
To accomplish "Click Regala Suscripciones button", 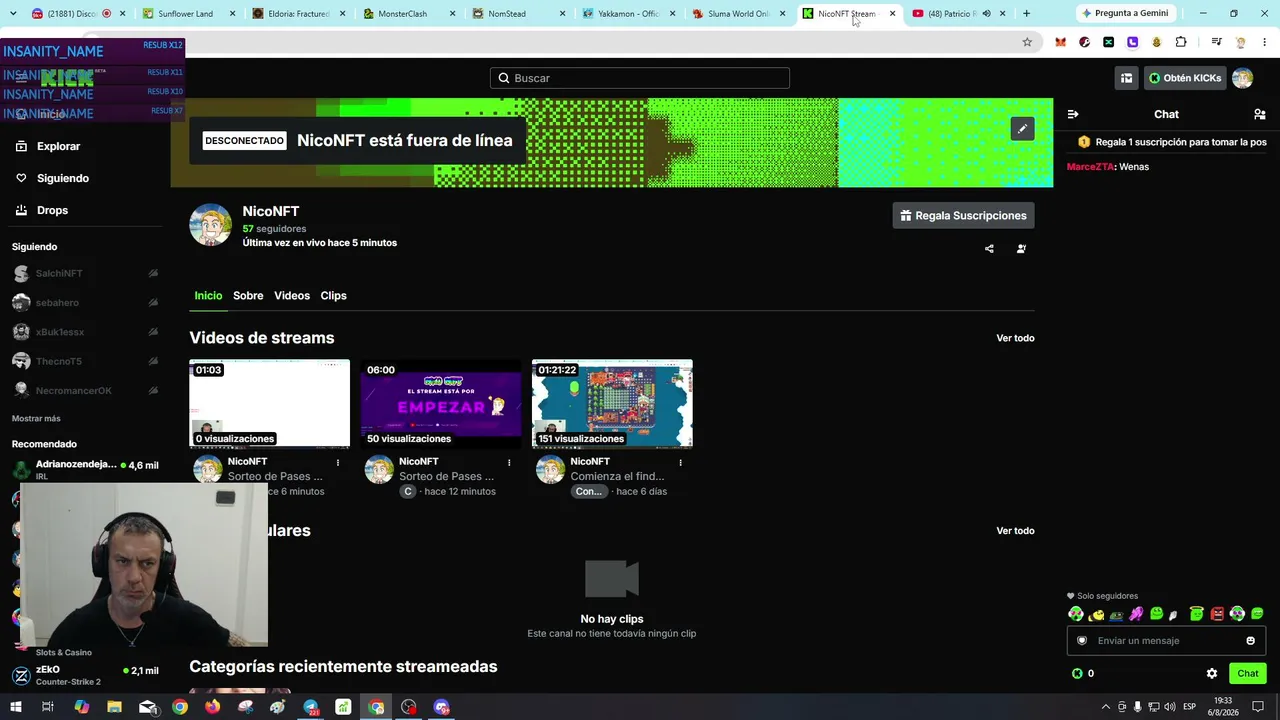I will (x=963, y=216).
